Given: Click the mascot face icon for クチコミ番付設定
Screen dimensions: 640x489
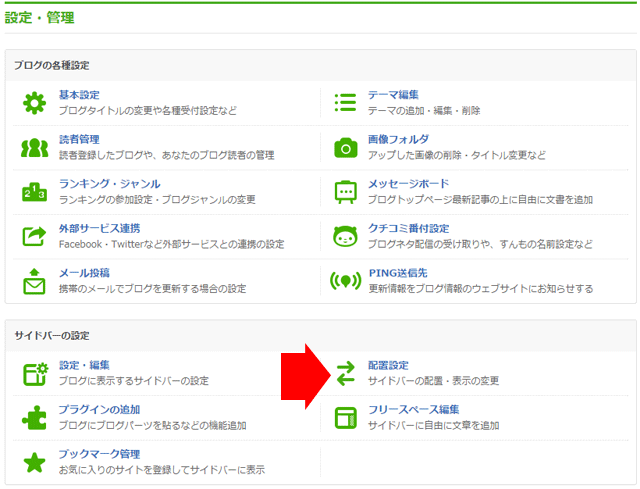Looking at the screenshot, I should tap(345, 236).
